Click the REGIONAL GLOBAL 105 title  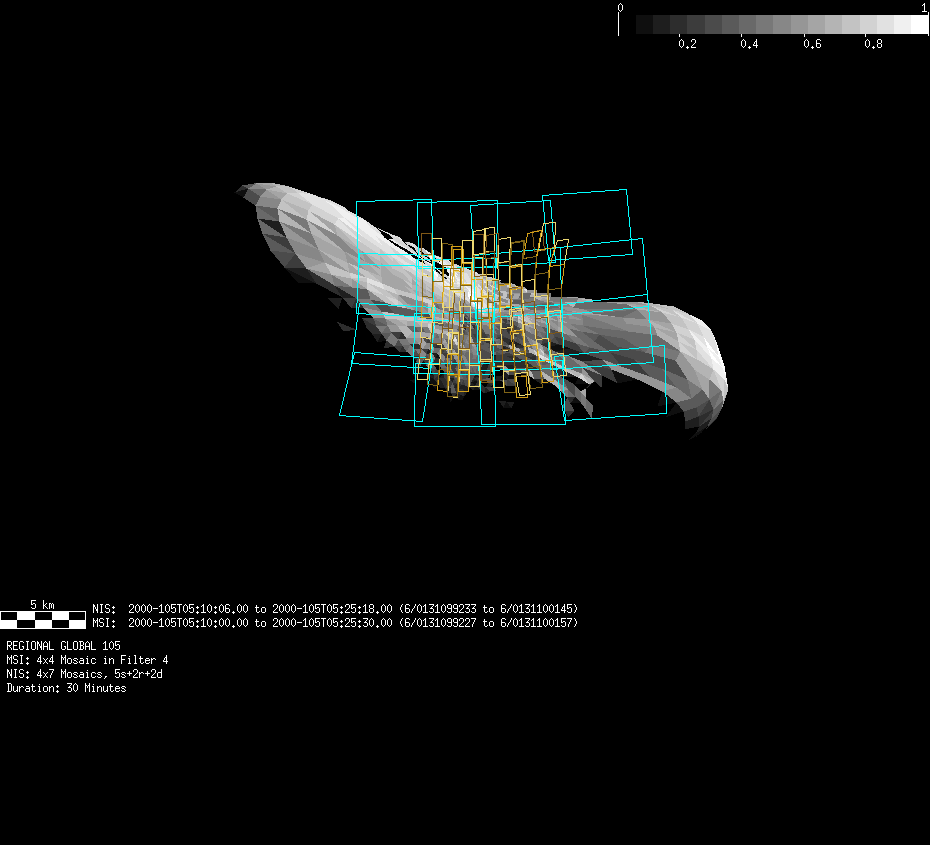(x=63, y=646)
